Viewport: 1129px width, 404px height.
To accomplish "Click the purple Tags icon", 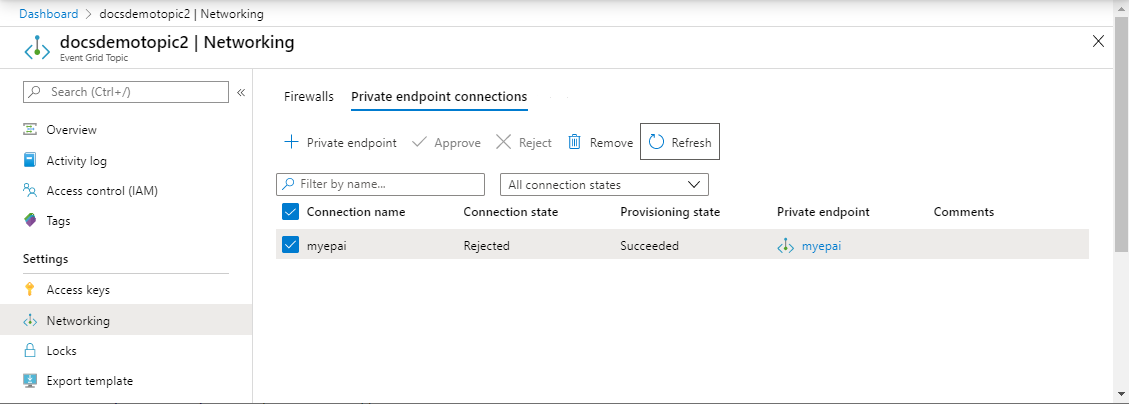I will point(30,221).
